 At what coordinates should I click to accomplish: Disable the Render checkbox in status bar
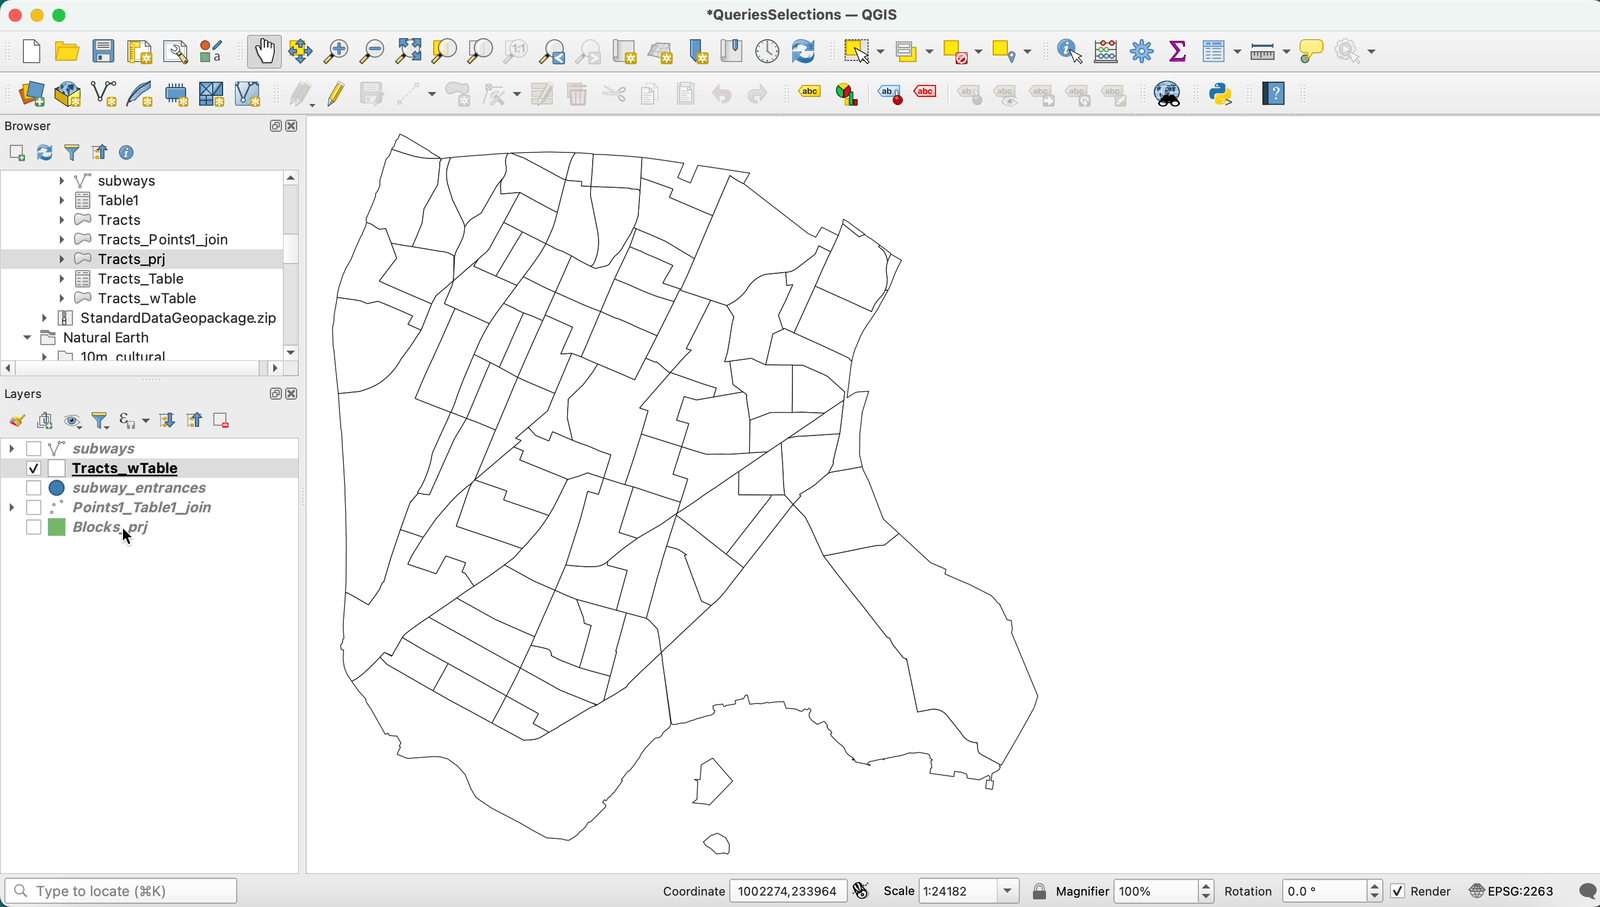click(x=1397, y=891)
